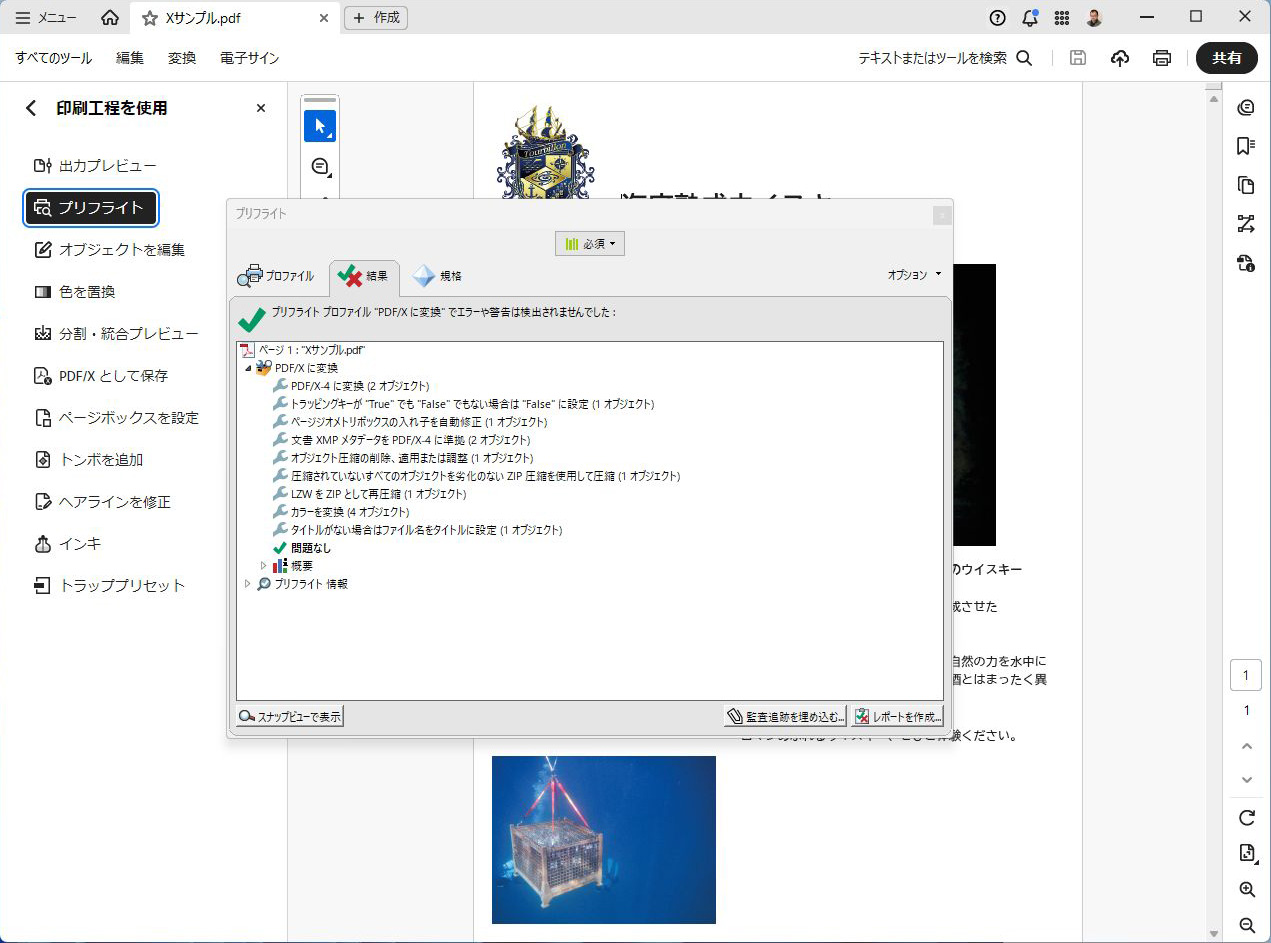Open the 必須 library dropdown
The height and width of the screenshot is (943, 1271).
pos(590,243)
